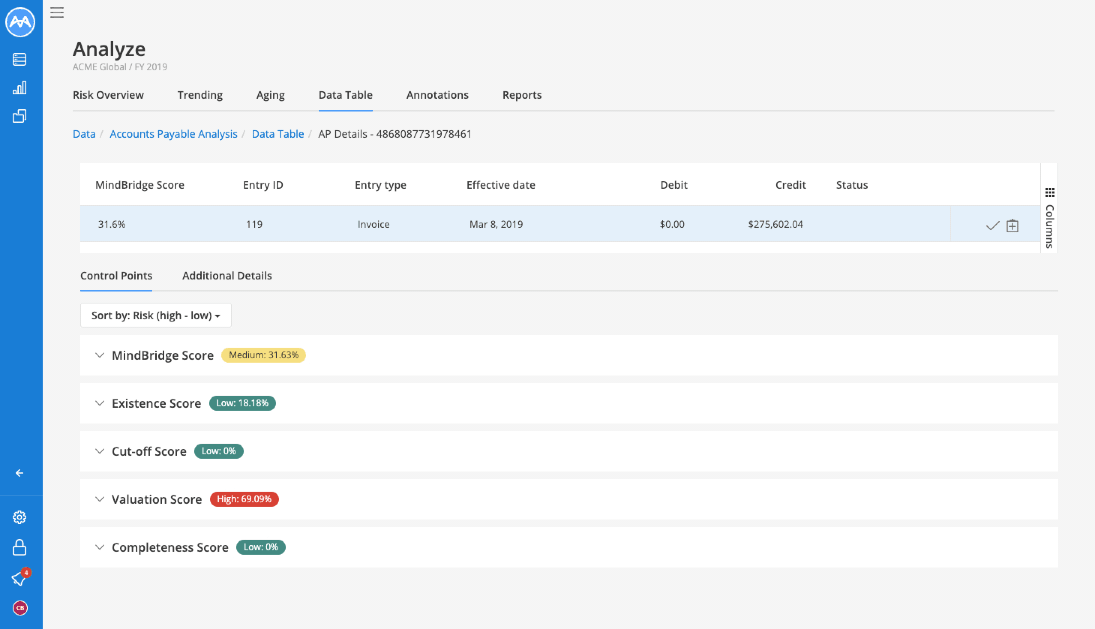
Task: Open the Sort by Risk dropdown
Action: [156, 316]
